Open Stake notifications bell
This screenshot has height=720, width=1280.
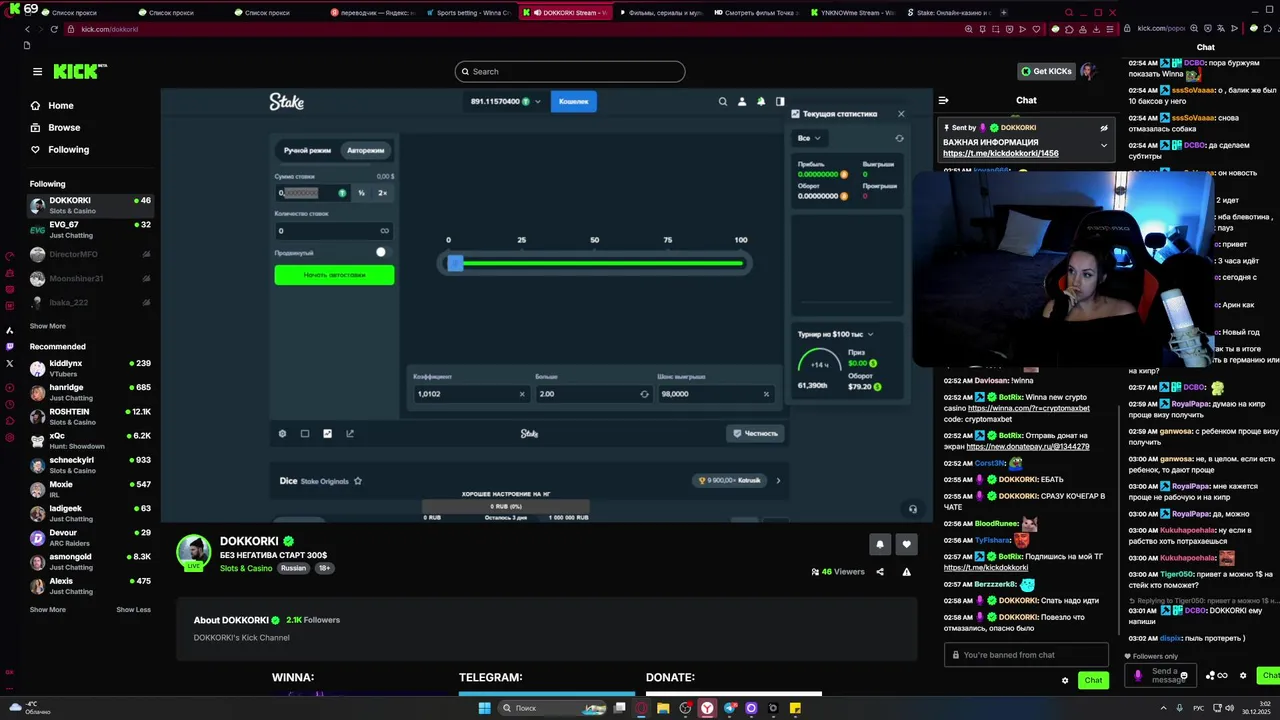761,101
